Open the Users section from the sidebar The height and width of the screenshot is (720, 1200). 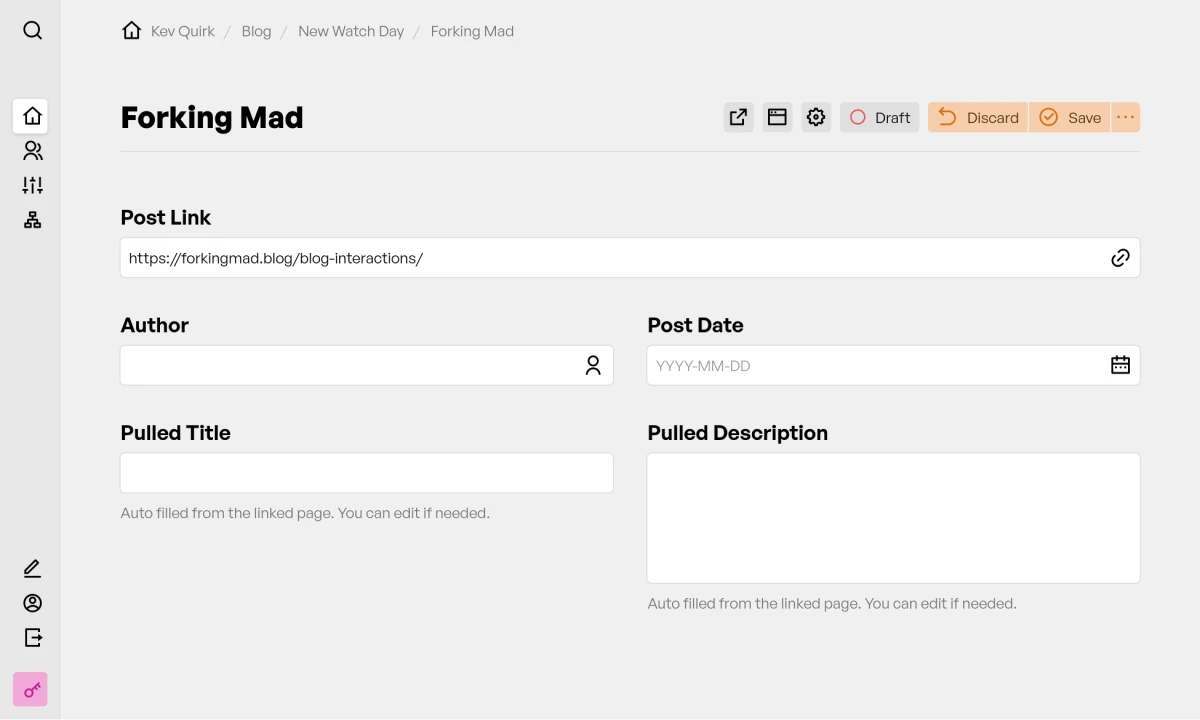coord(32,150)
